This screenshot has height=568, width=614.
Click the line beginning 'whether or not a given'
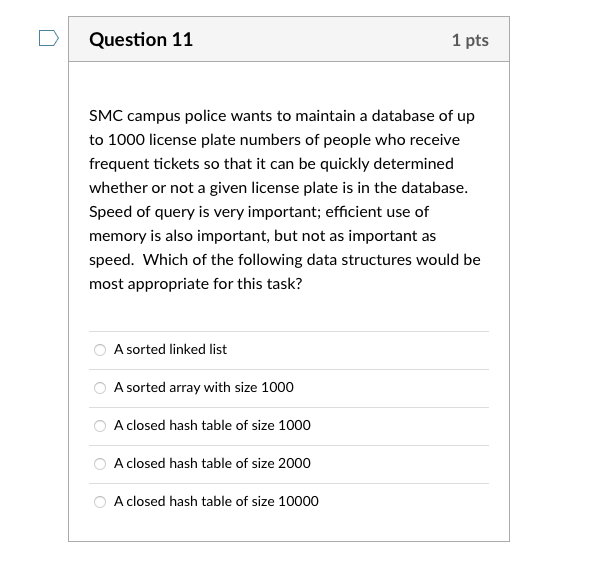(x=278, y=188)
